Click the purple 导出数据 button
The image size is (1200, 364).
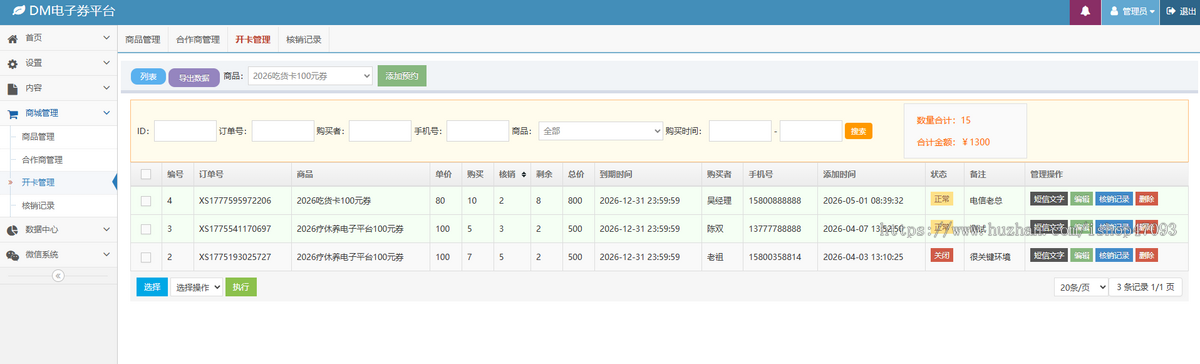click(194, 77)
